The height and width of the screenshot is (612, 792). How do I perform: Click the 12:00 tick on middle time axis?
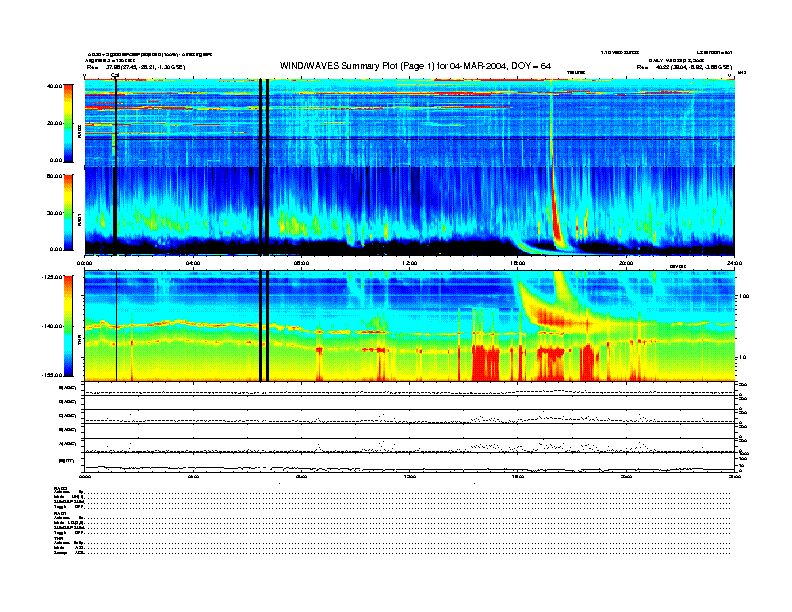(409, 263)
